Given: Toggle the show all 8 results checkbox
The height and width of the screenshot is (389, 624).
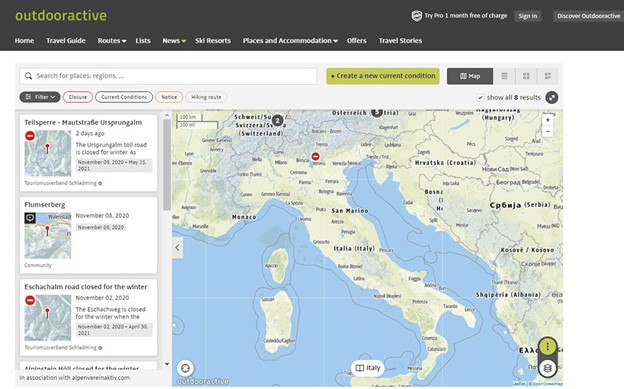Looking at the screenshot, I should (480, 98).
